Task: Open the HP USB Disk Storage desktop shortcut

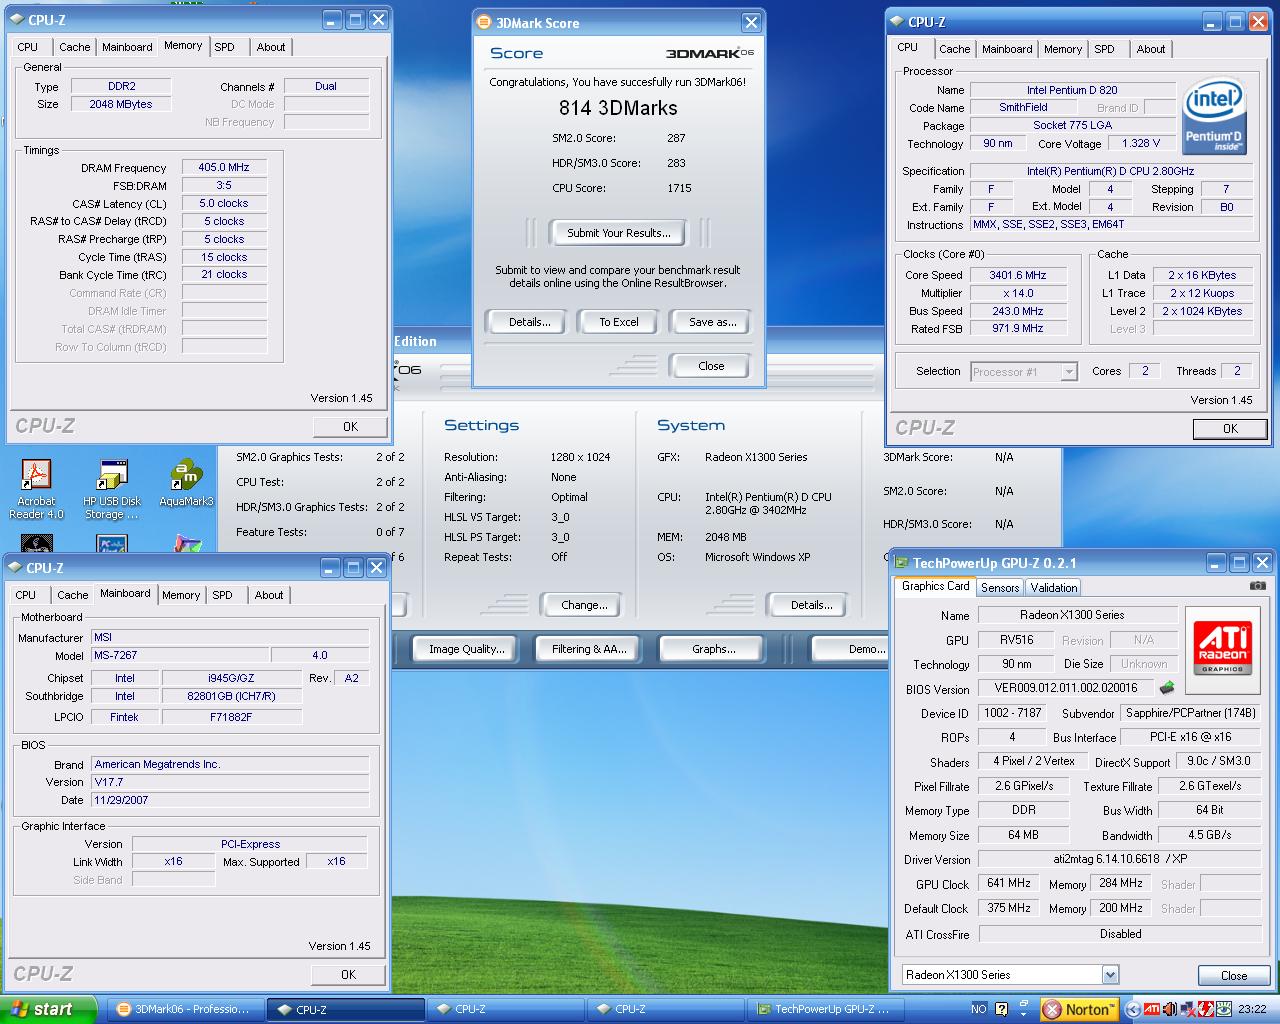Action: tap(112, 490)
